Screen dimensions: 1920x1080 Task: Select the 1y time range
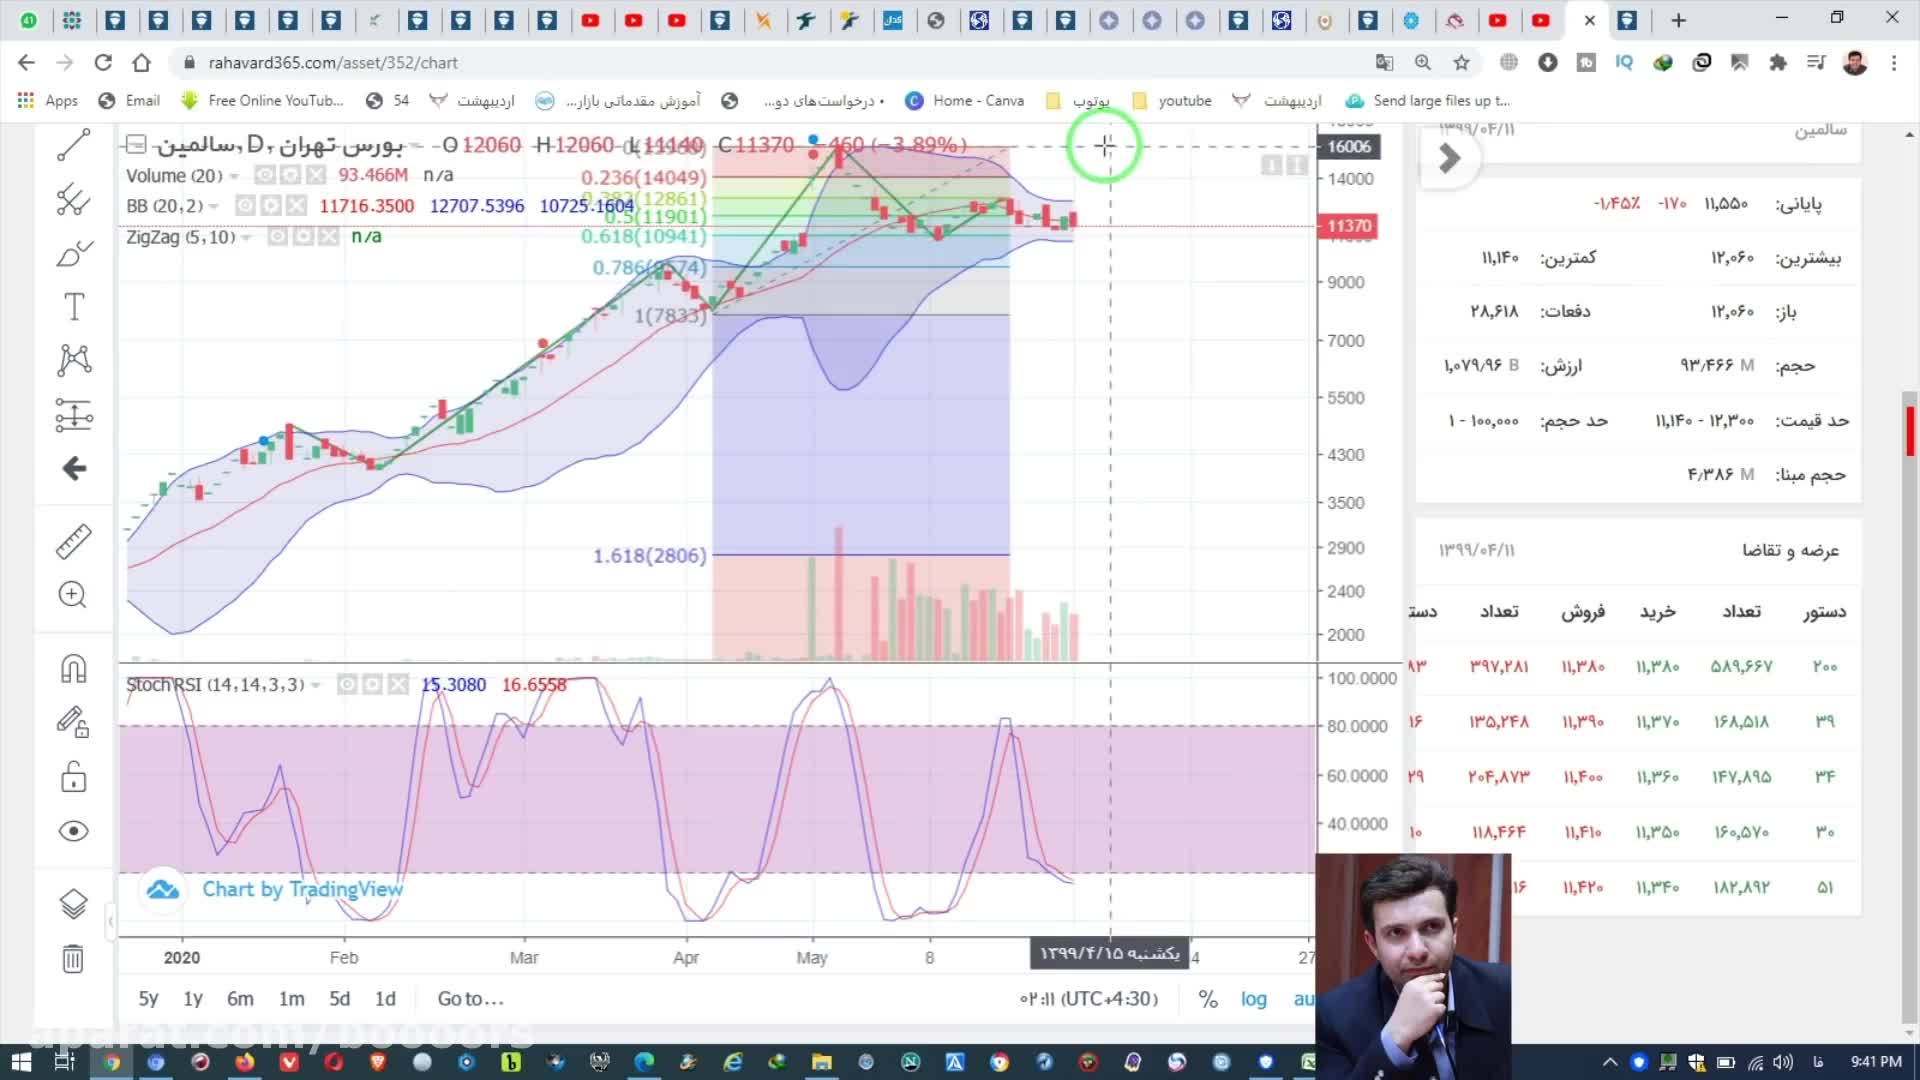193,999
